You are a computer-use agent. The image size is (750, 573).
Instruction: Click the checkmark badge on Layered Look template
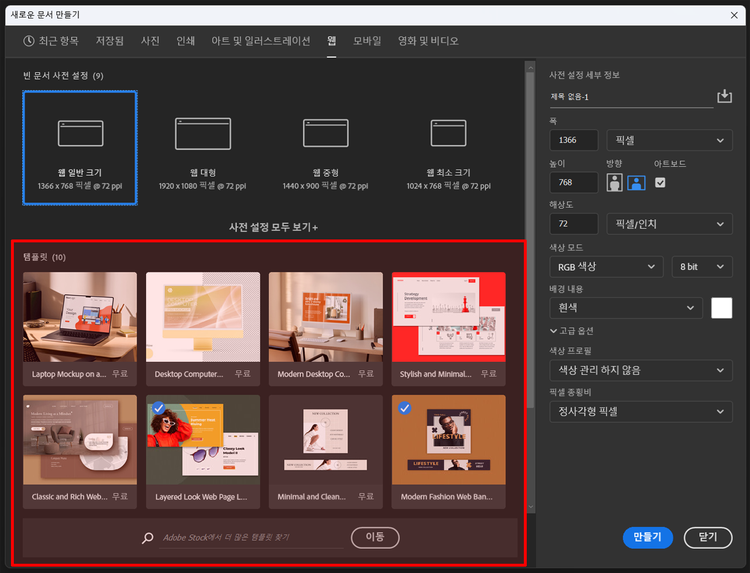[158, 408]
